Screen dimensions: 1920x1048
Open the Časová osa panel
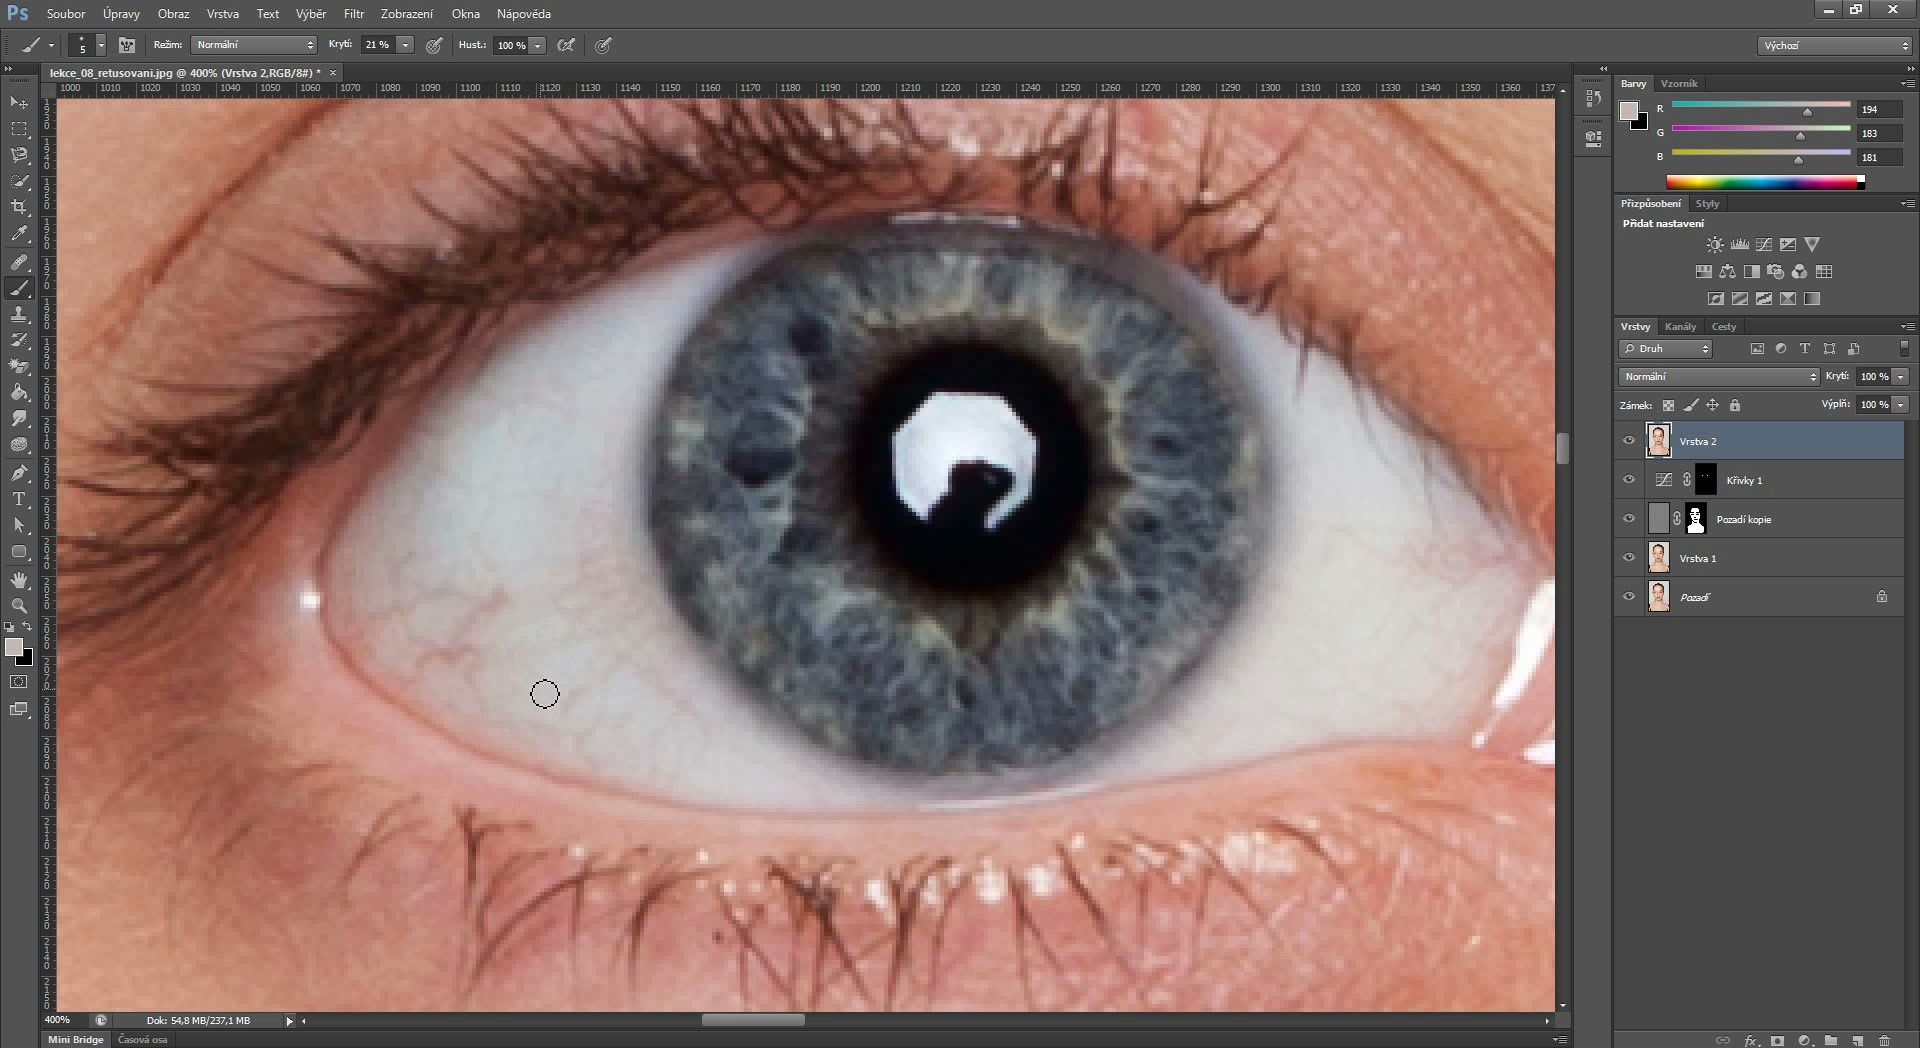[x=142, y=1040]
